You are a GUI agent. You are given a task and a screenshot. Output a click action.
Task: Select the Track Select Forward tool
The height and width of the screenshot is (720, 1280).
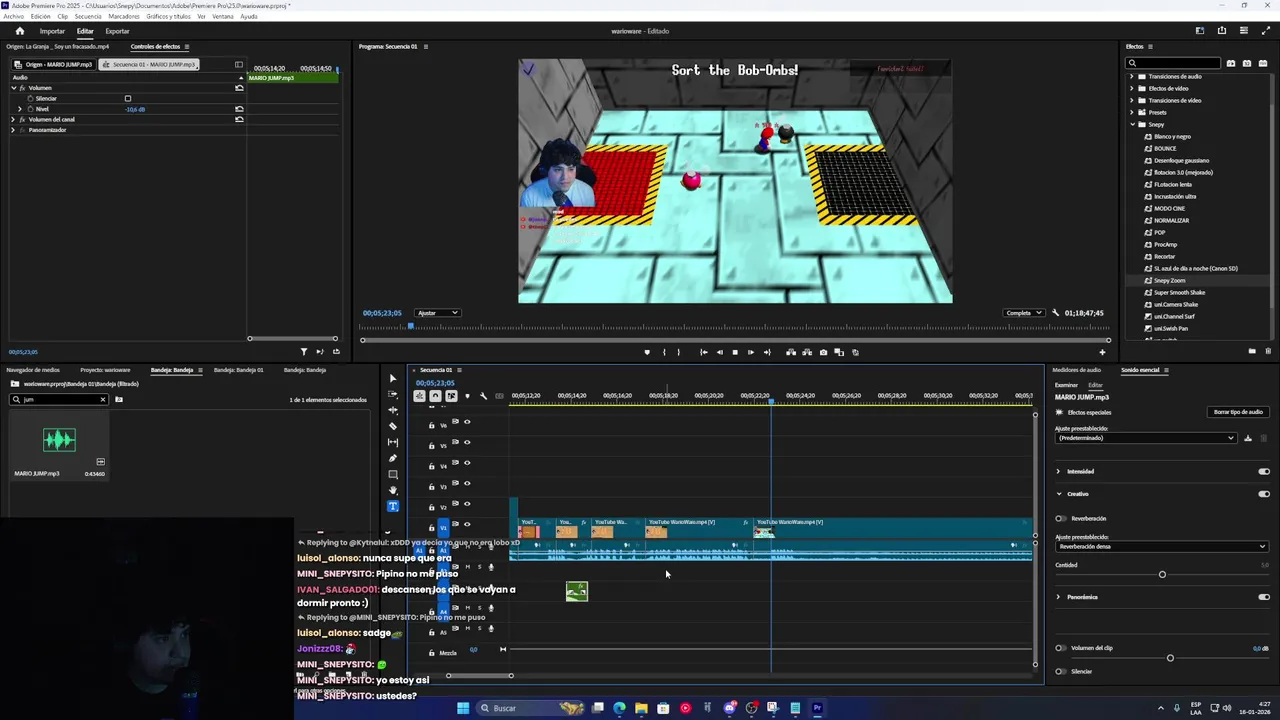coord(392,394)
